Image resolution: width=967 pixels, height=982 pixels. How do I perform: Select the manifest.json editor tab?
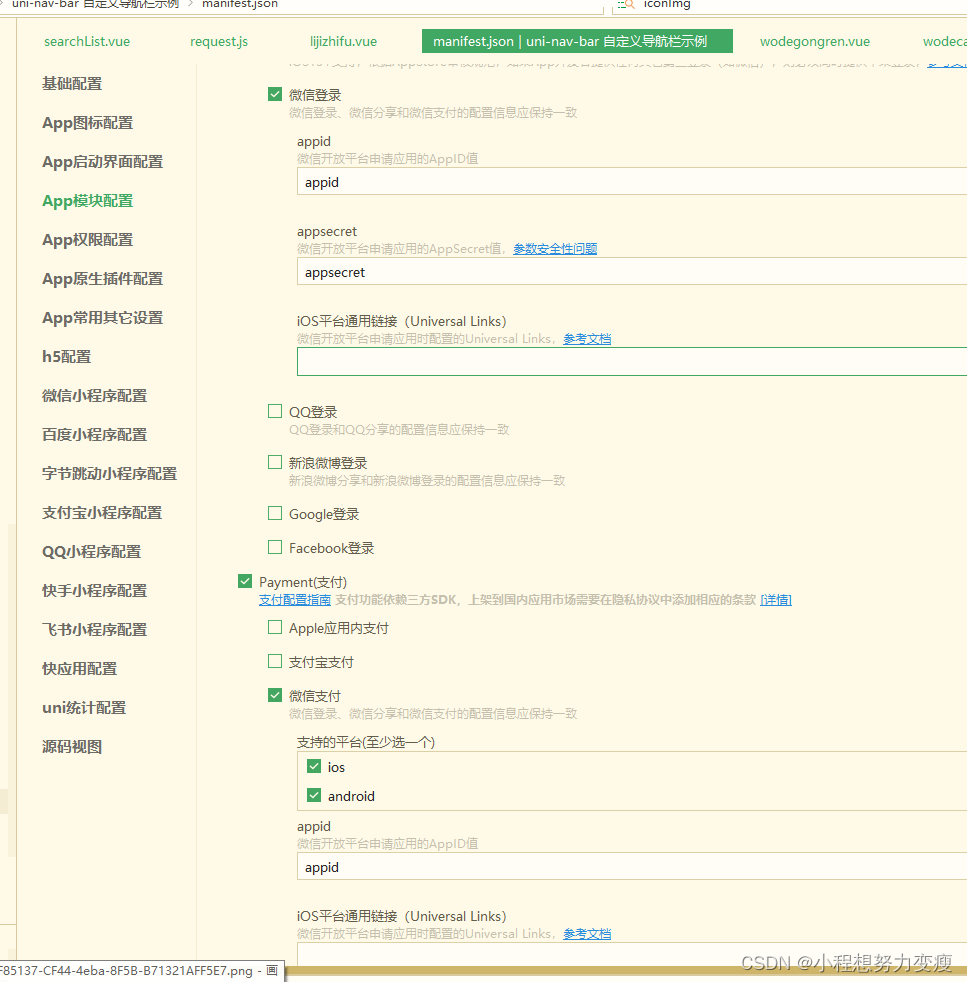tap(577, 41)
